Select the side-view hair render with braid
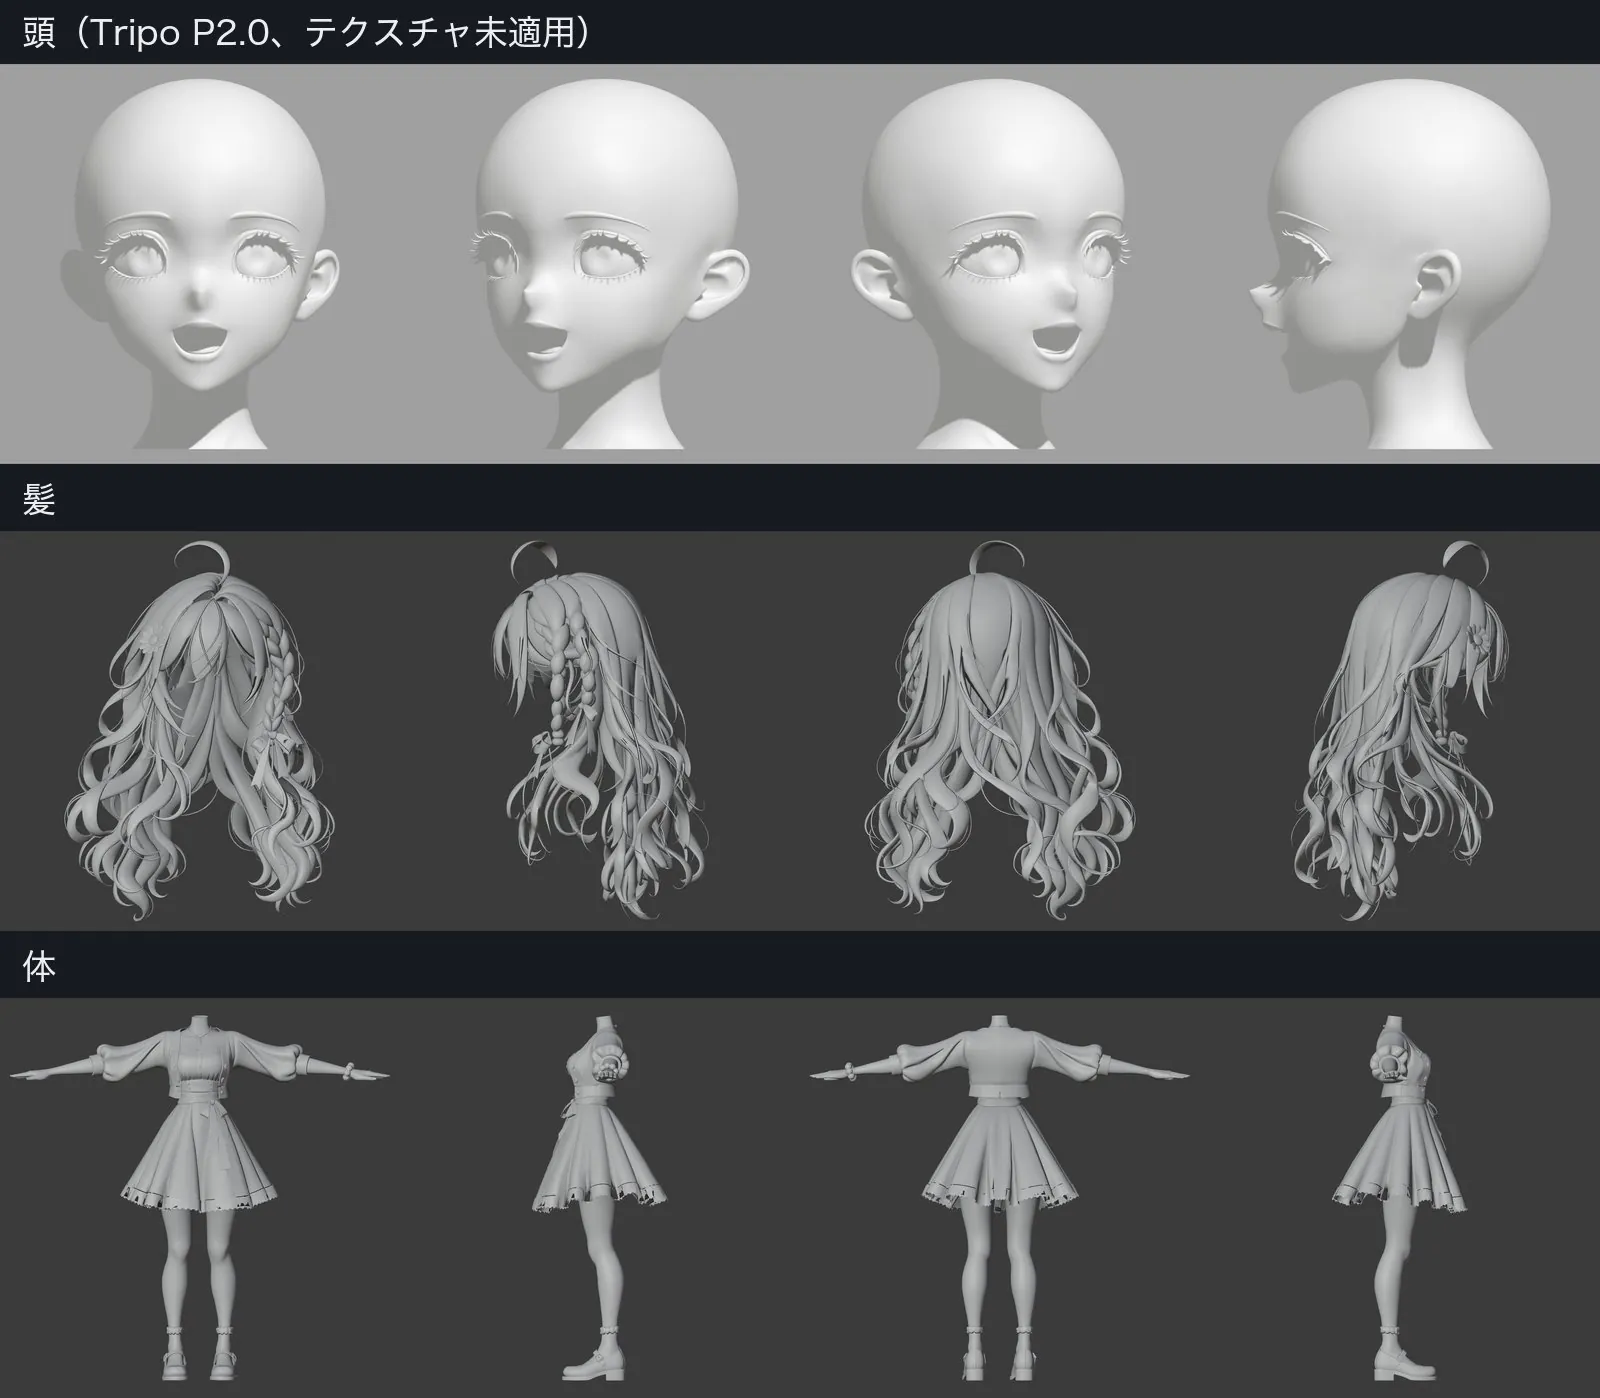The width and height of the screenshot is (1600, 1398). [600, 732]
